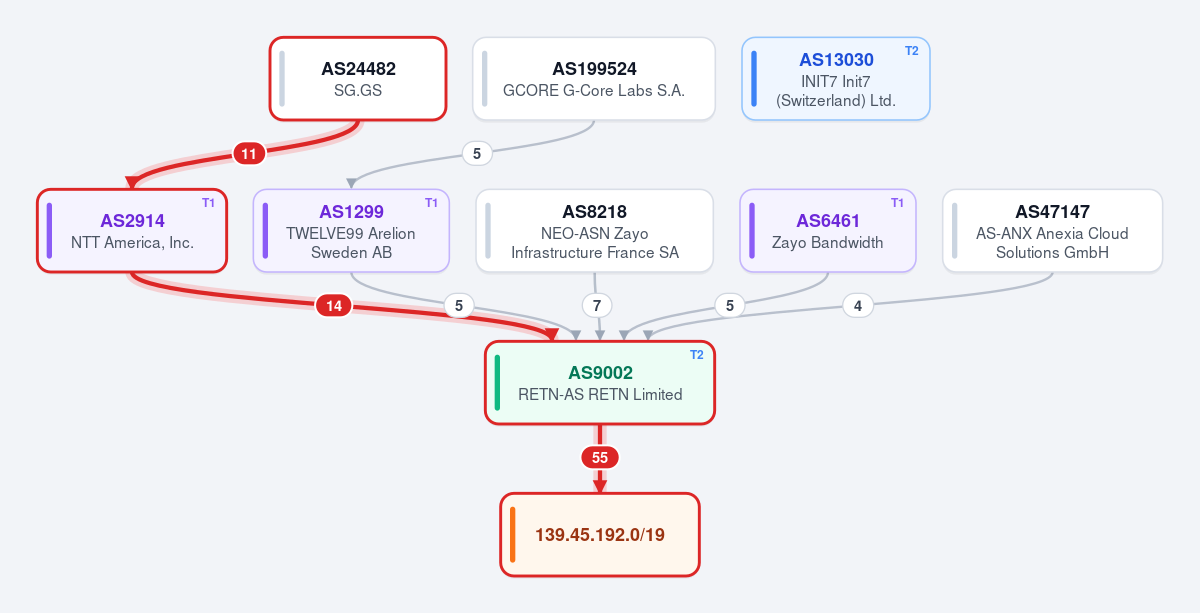
Task: Click the red edge badge labeled 14
Action: click(x=334, y=305)
